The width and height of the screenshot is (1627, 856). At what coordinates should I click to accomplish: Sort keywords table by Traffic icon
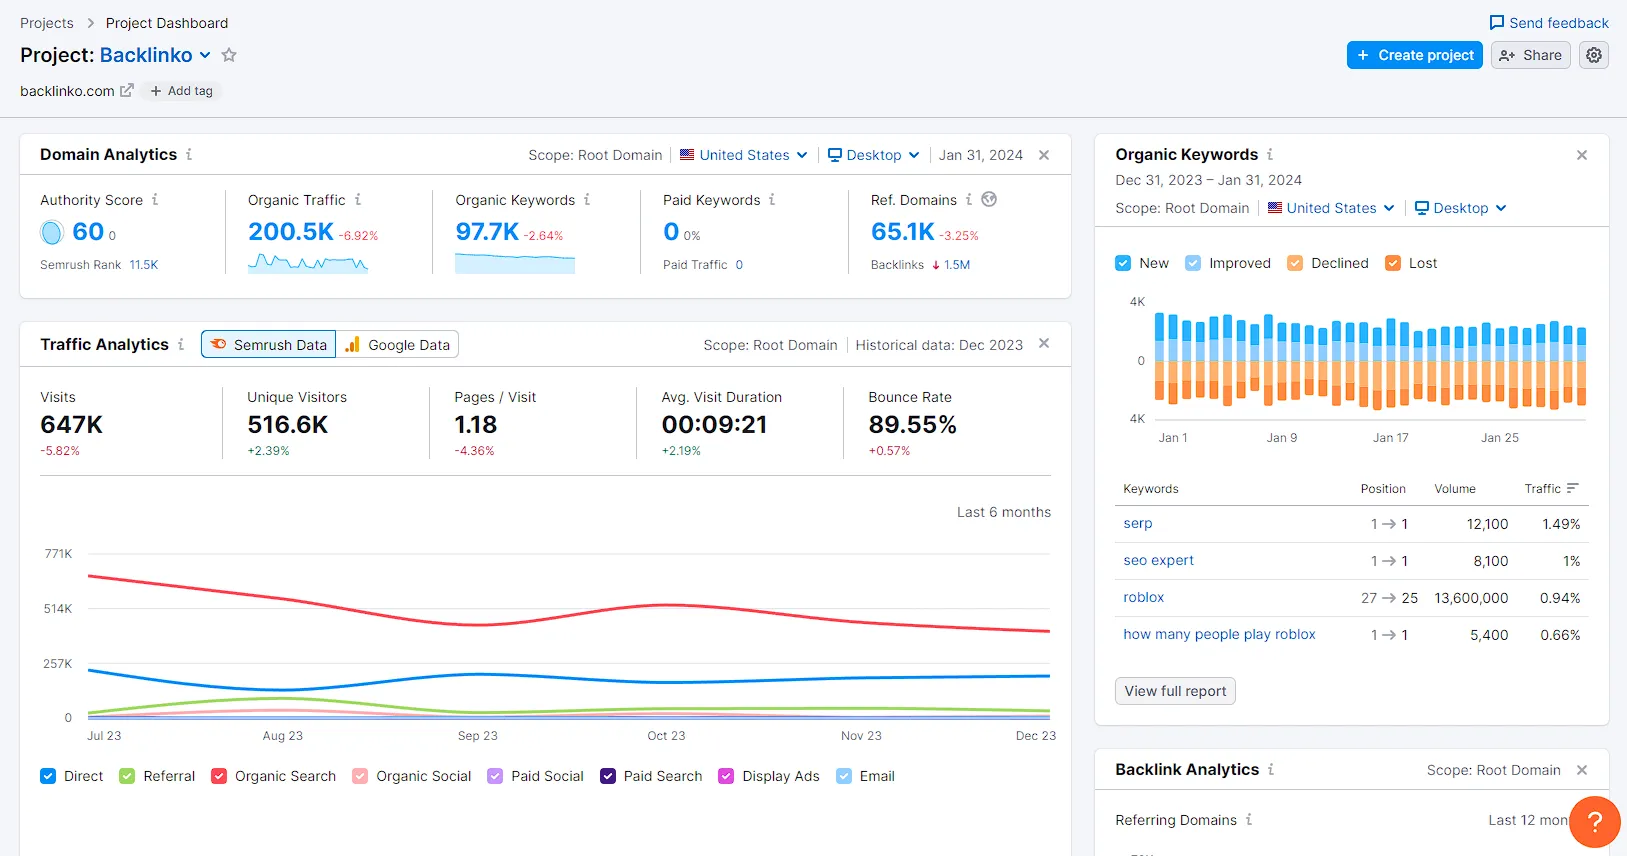(1573, 488)
